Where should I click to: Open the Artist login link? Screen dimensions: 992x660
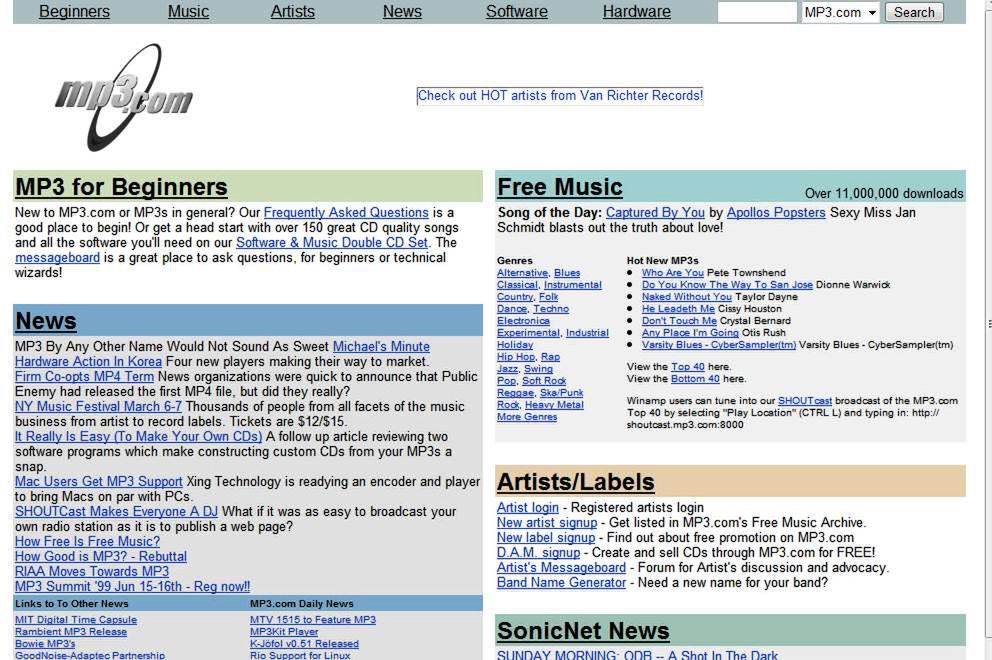[x=528, y=507]
